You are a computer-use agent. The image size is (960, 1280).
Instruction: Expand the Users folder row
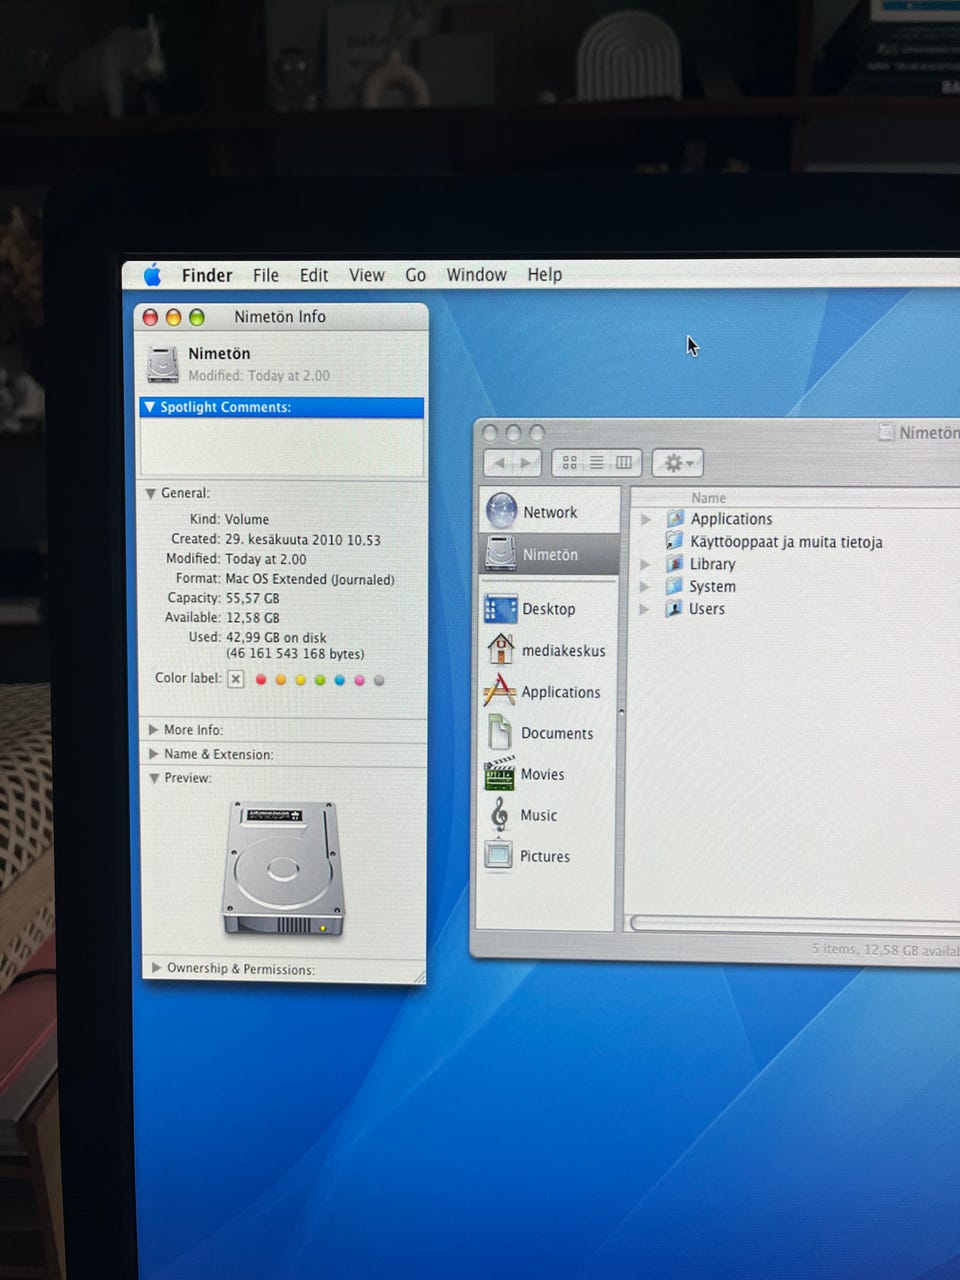click(x=644, y=609)
